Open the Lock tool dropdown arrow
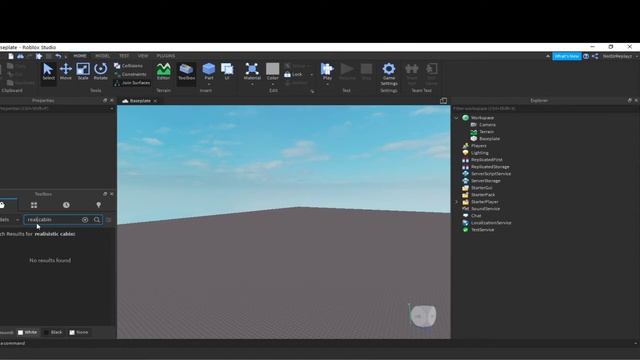Image resolution: width=640 pixels, height=360 pixels. point(311,75)
